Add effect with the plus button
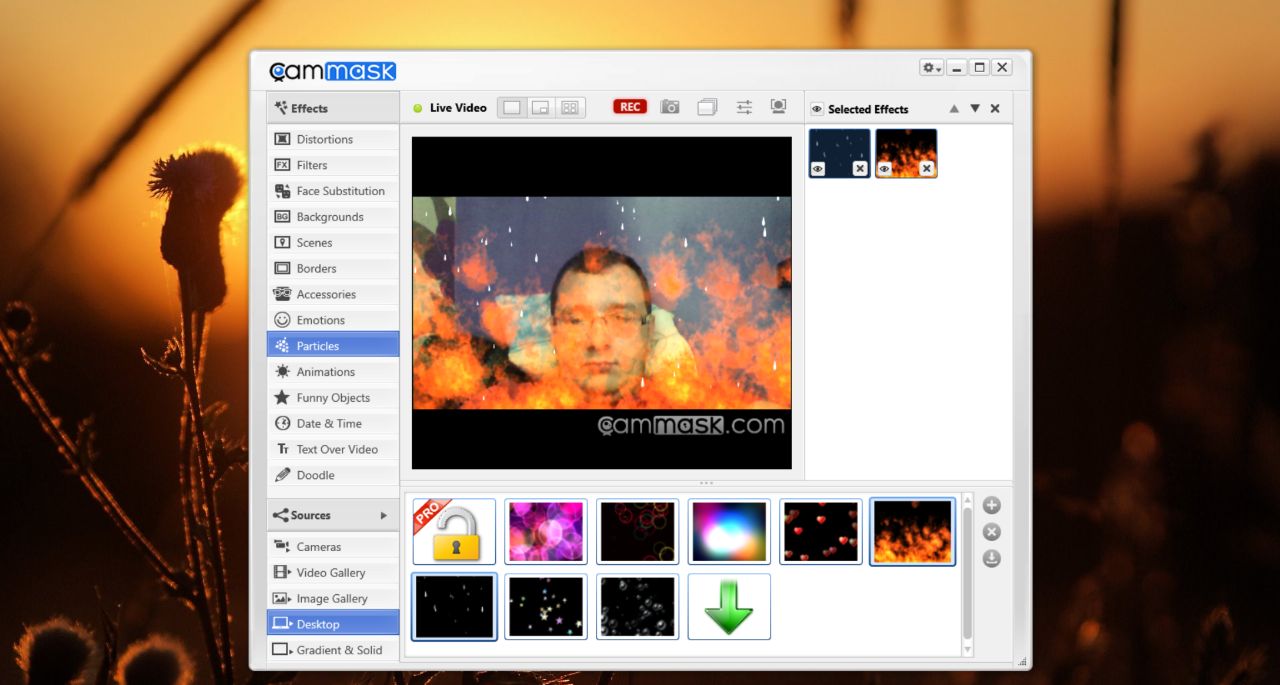Image resolution: width=1280 pixels, height=685 pixels. point(992,506)
